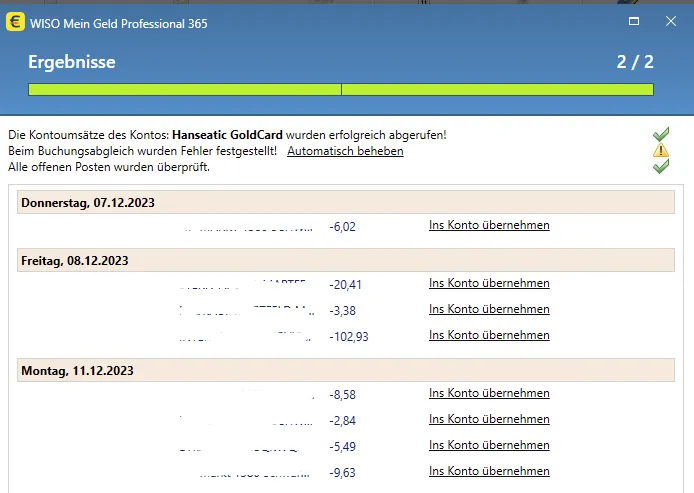694x493 pixels.
Task: Take over the -5,49 transaction
Action: [x=489, y=445]
